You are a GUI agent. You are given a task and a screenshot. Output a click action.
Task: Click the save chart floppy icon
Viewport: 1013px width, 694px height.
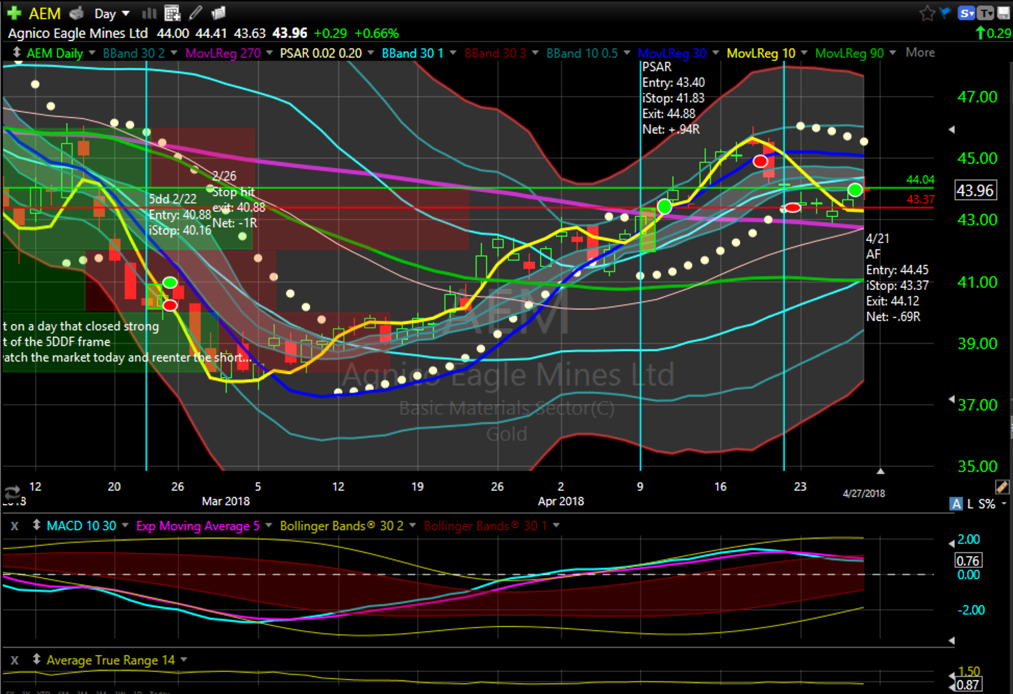click(x=1003, y=13)
